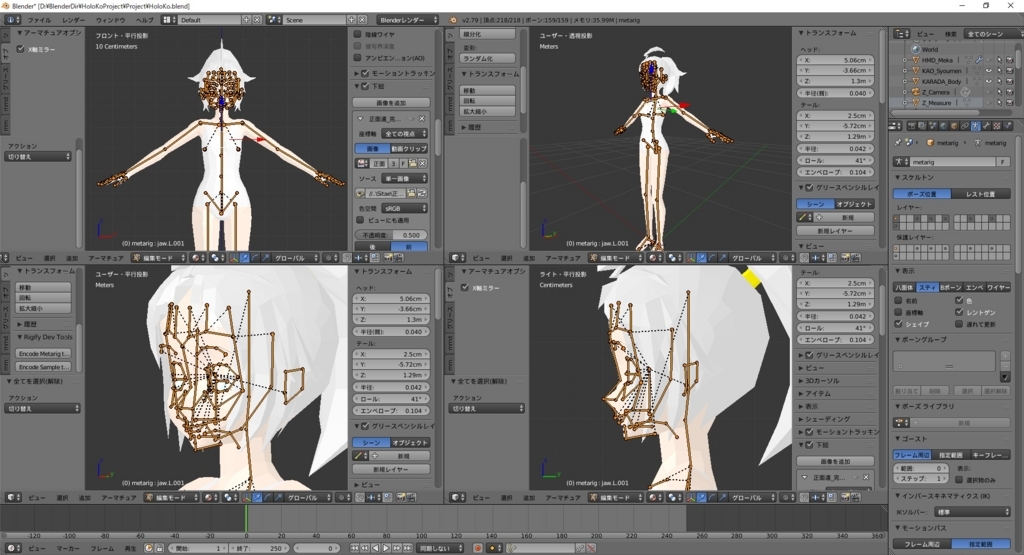Image resolution: width=1024 pixels, height=555 pixels.
Task: Open the sRGB color space dropdown
Action: click(x=405, y=208)
